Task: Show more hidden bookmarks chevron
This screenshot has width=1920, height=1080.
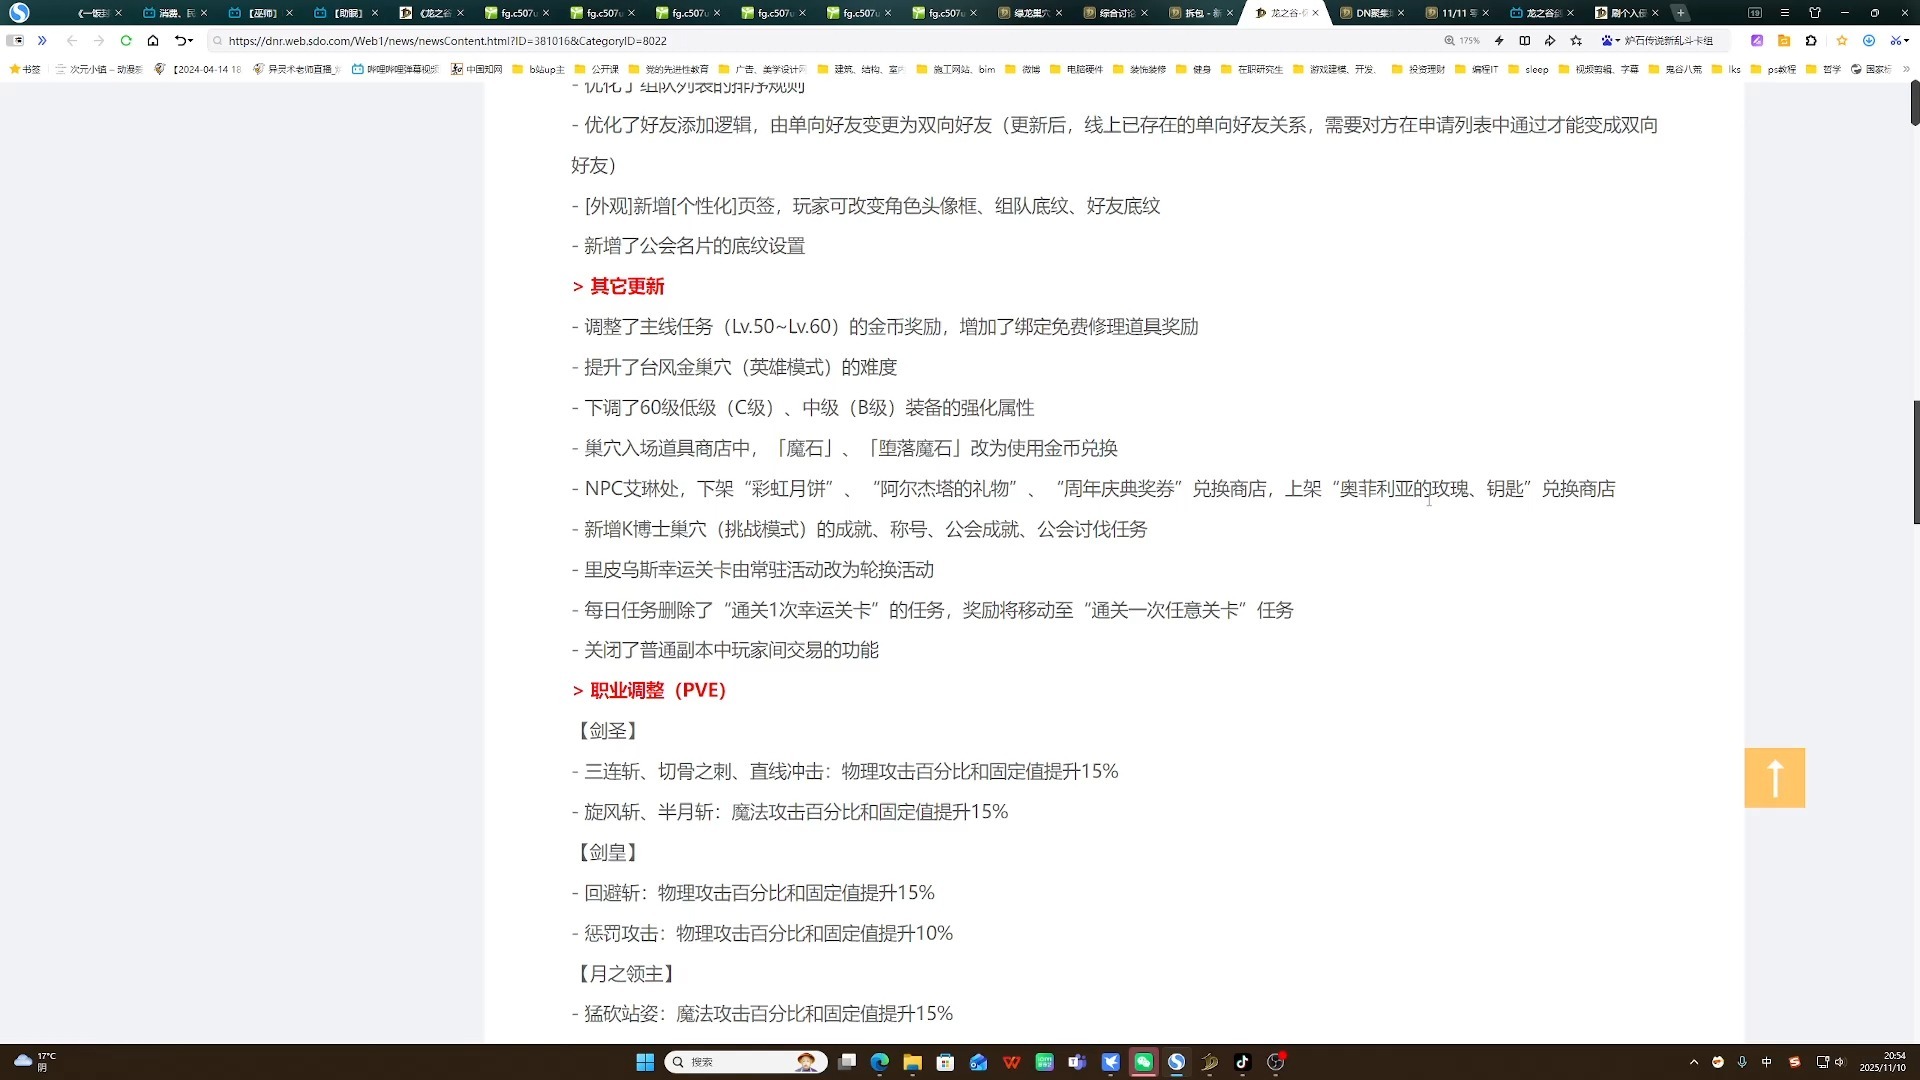Action: click(1906, 69)
